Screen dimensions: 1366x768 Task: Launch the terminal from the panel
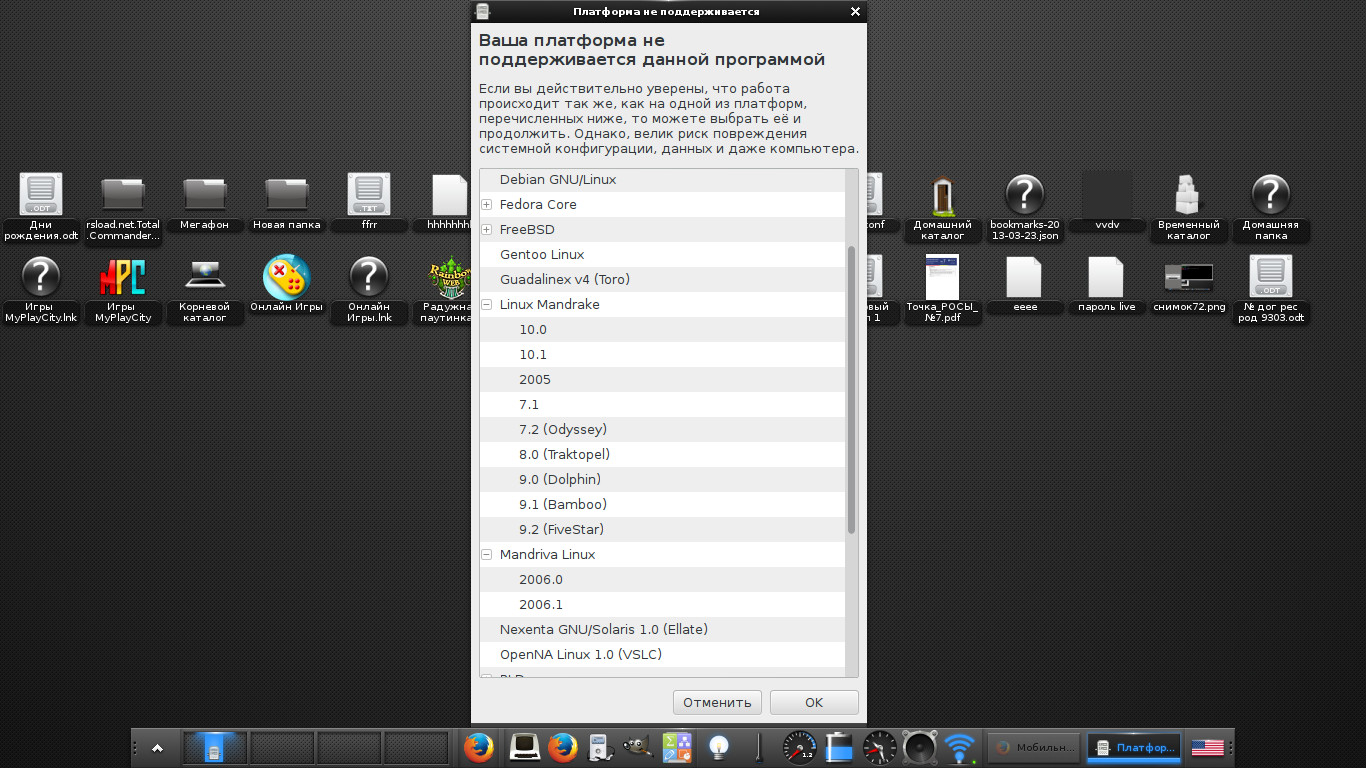[x=525, y=747]
